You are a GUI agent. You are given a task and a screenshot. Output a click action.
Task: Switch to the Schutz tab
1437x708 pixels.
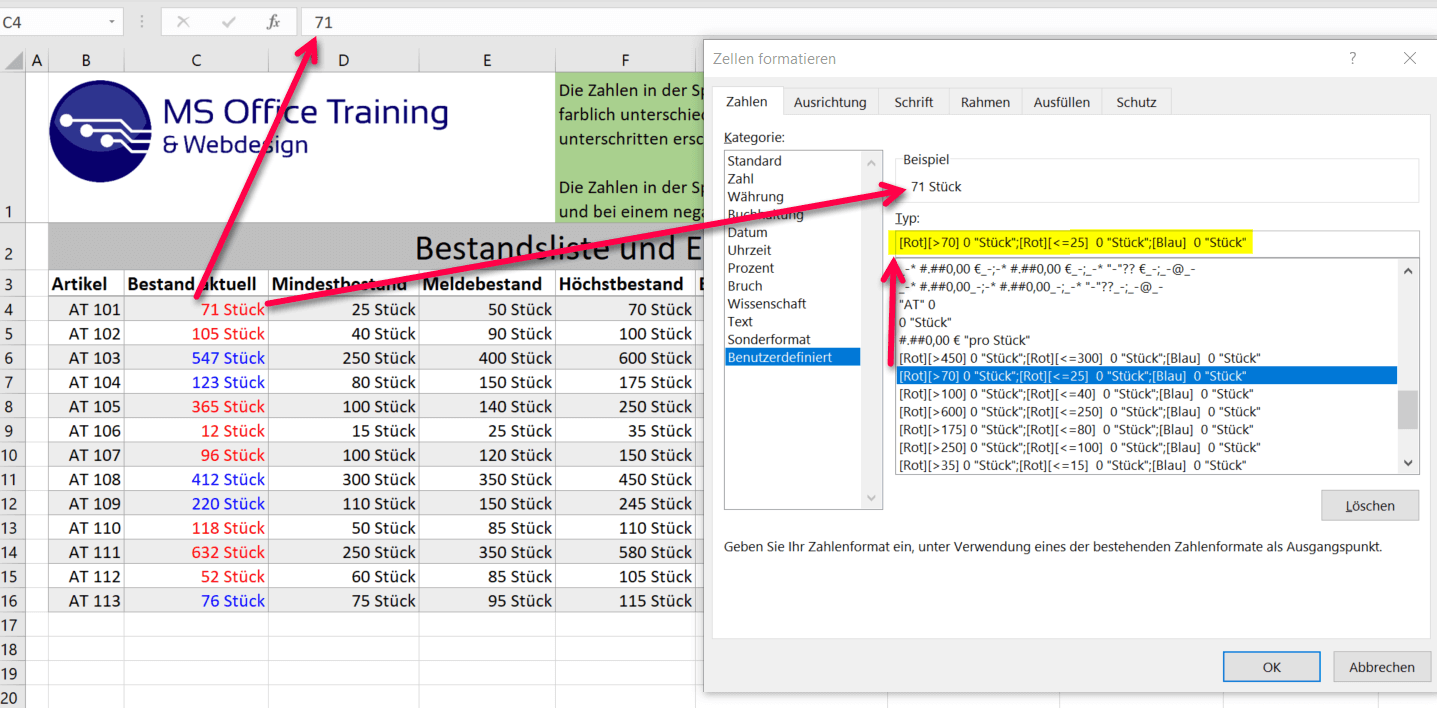pos(1136,102)
